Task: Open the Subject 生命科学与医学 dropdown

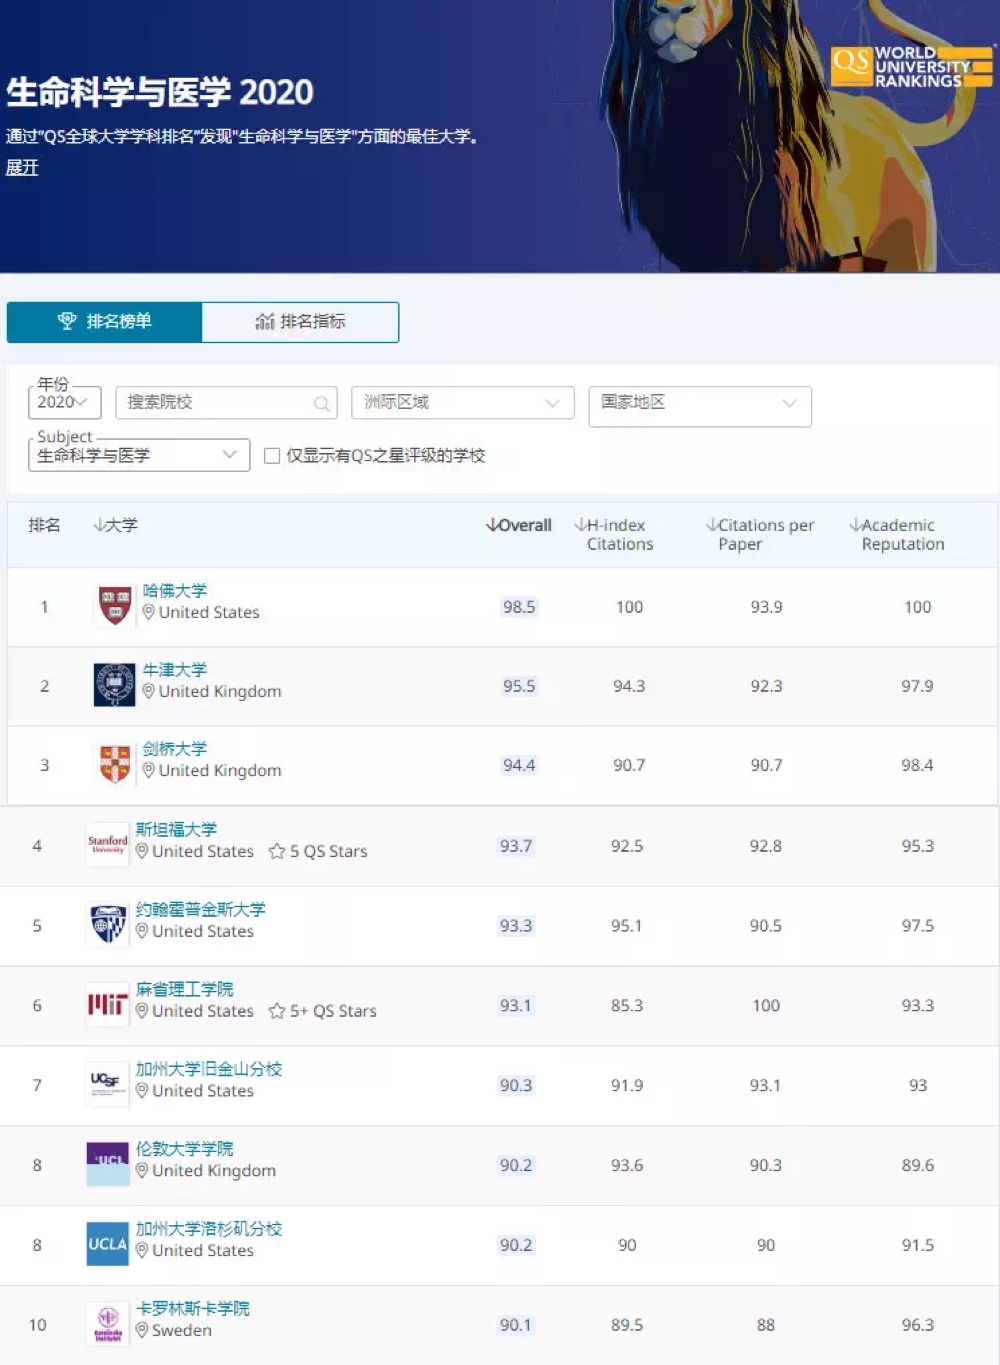Action: tap(138, 455)
